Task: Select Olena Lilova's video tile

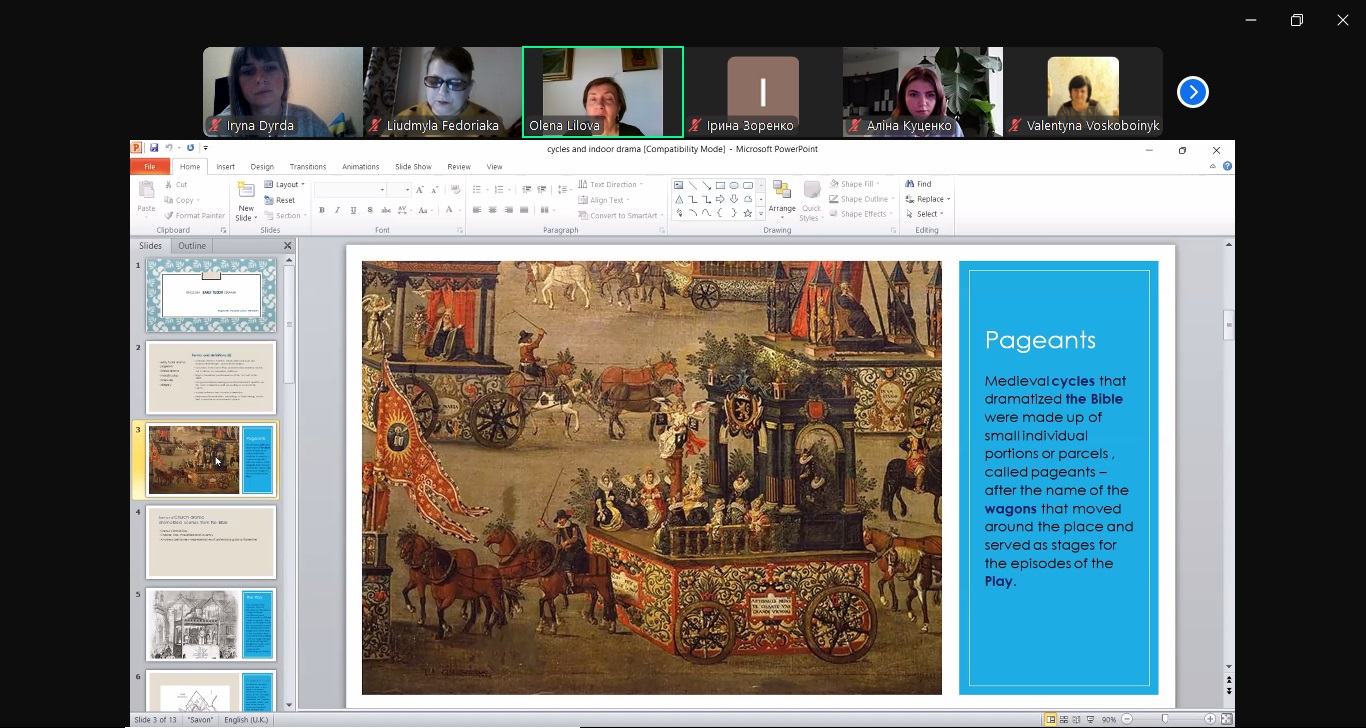Action: [x=603, y=92]
